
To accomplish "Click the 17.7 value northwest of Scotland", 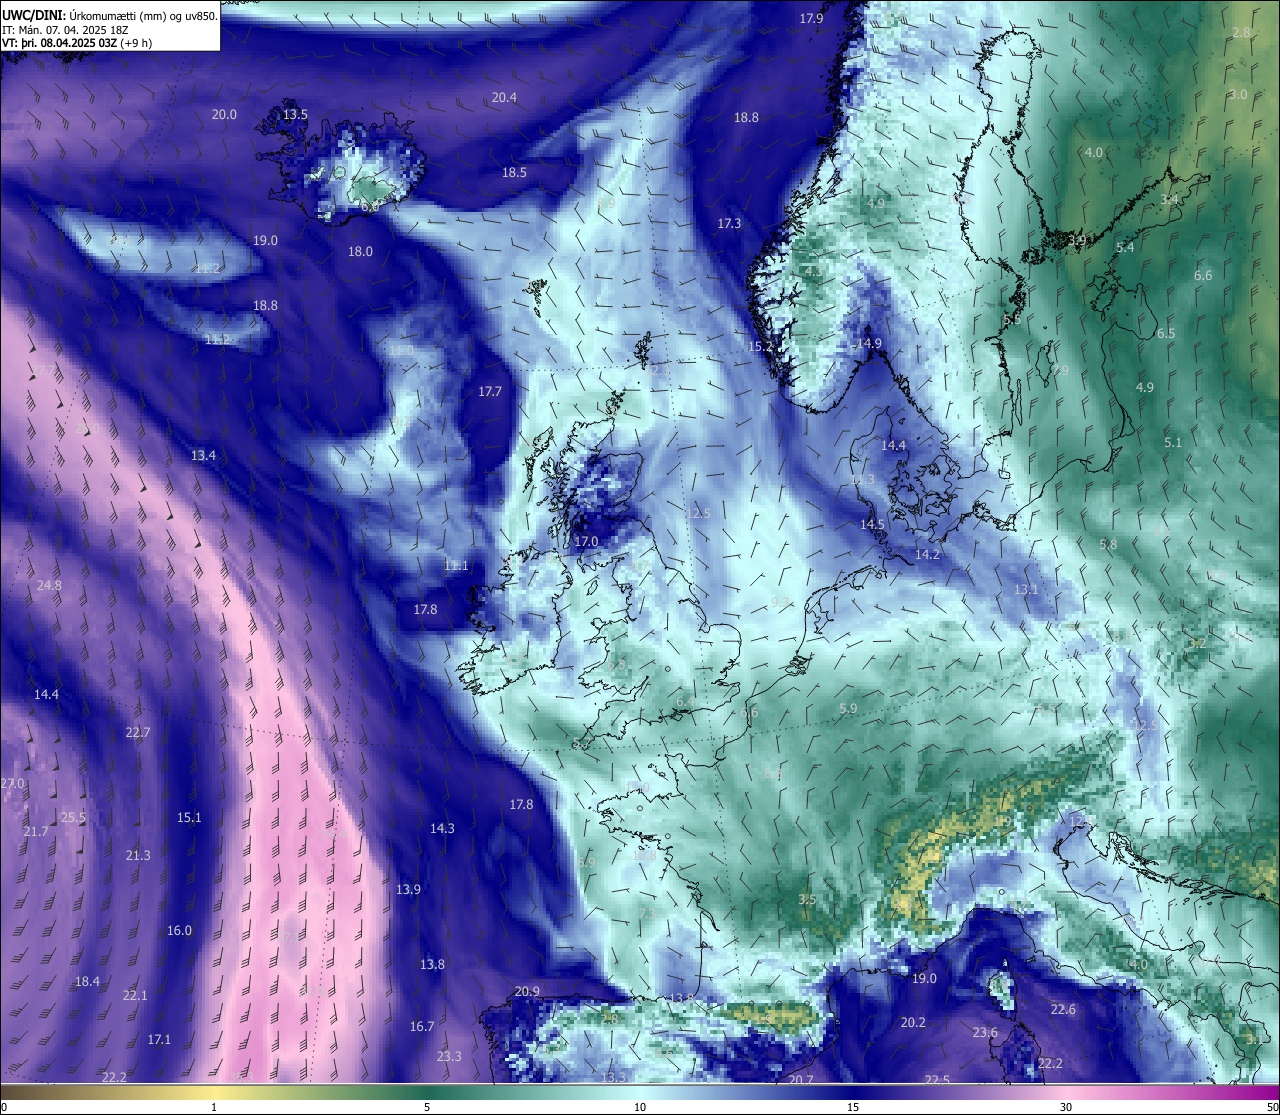I will [x=490, y=392].
